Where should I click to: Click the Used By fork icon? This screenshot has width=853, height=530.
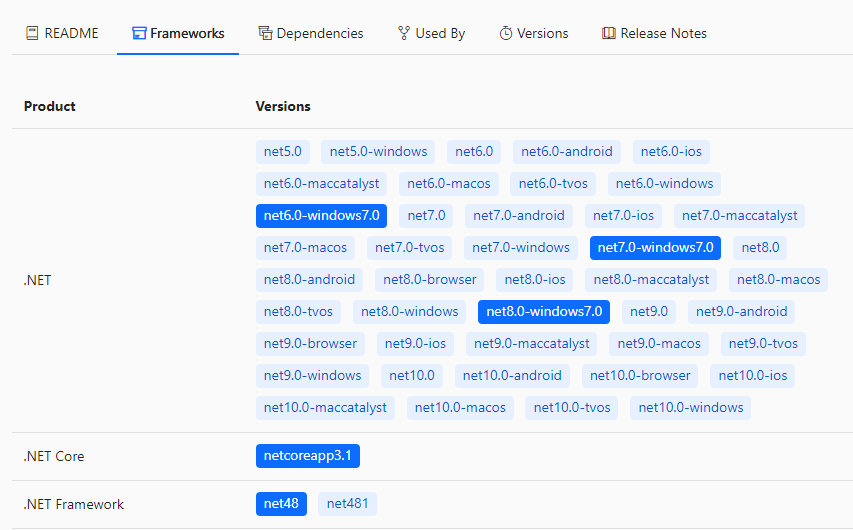[404, 33]
